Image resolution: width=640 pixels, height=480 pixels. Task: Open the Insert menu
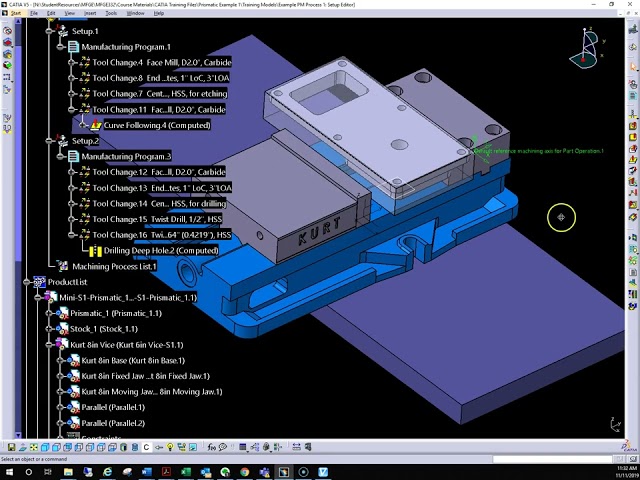(90, 13)
